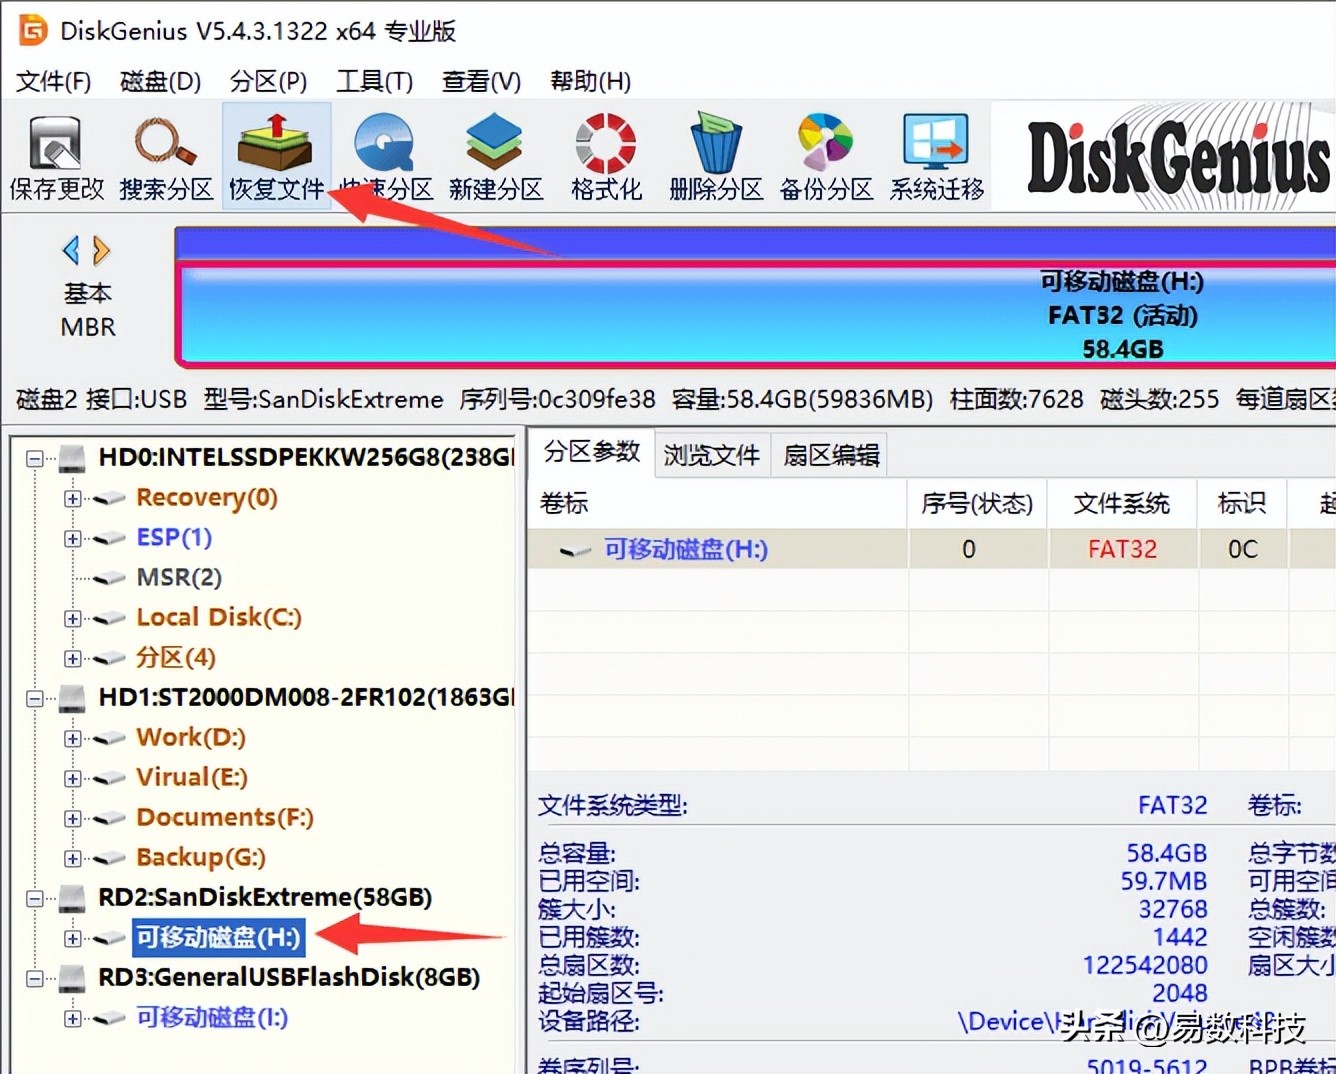This screenshot has width=1336, height=1074.
Task: Switch to the 浏览文件 tab
Action: tap(710, 454)
